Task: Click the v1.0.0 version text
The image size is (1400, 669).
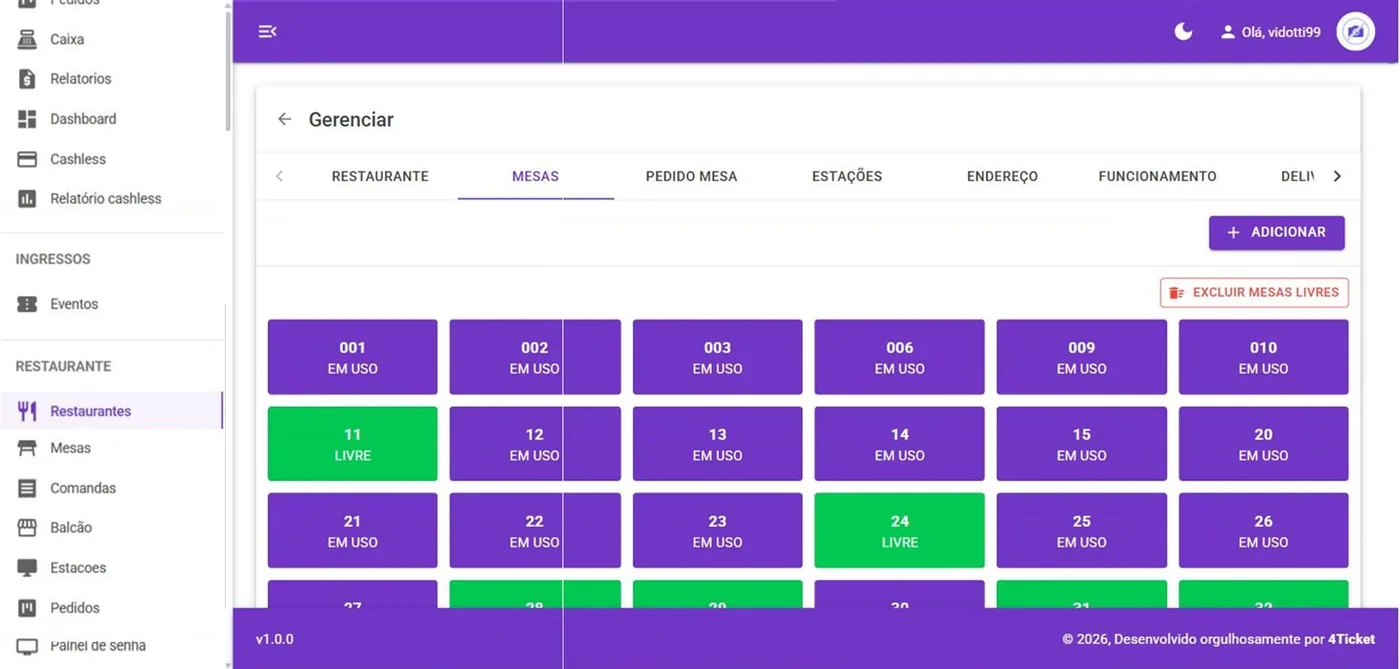Action: pyautogui.click(x=275, y=639)
